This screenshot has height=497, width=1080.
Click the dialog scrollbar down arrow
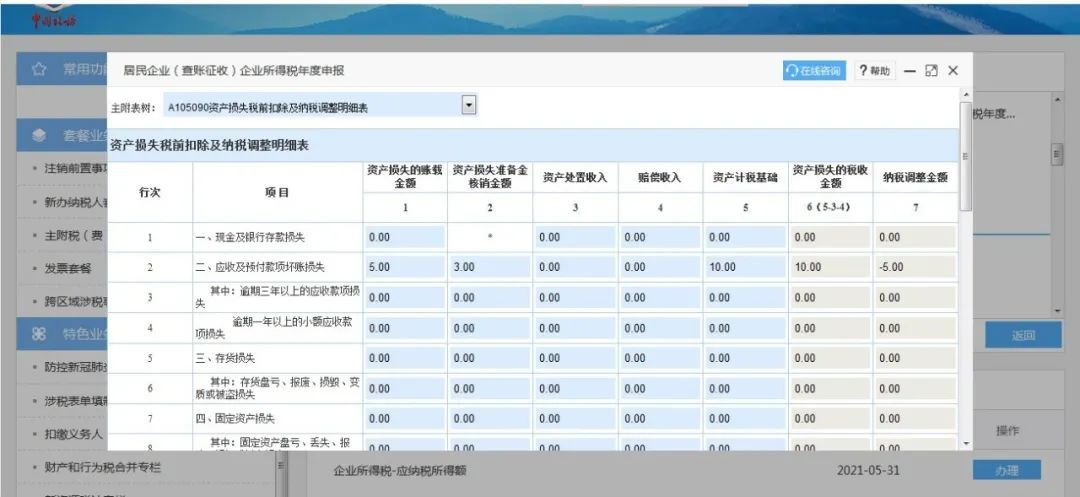pyautogui.click(x=966, y=444)
